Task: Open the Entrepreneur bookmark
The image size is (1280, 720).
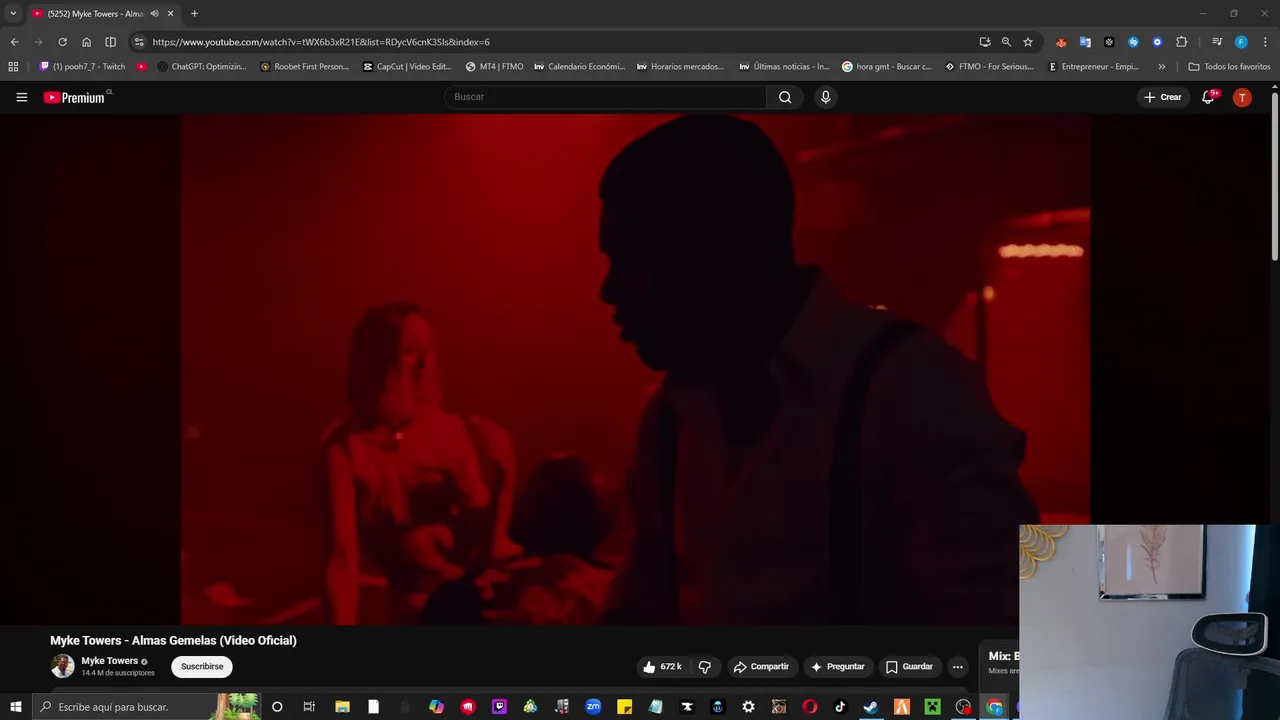Action: [x=1093, y=67]
